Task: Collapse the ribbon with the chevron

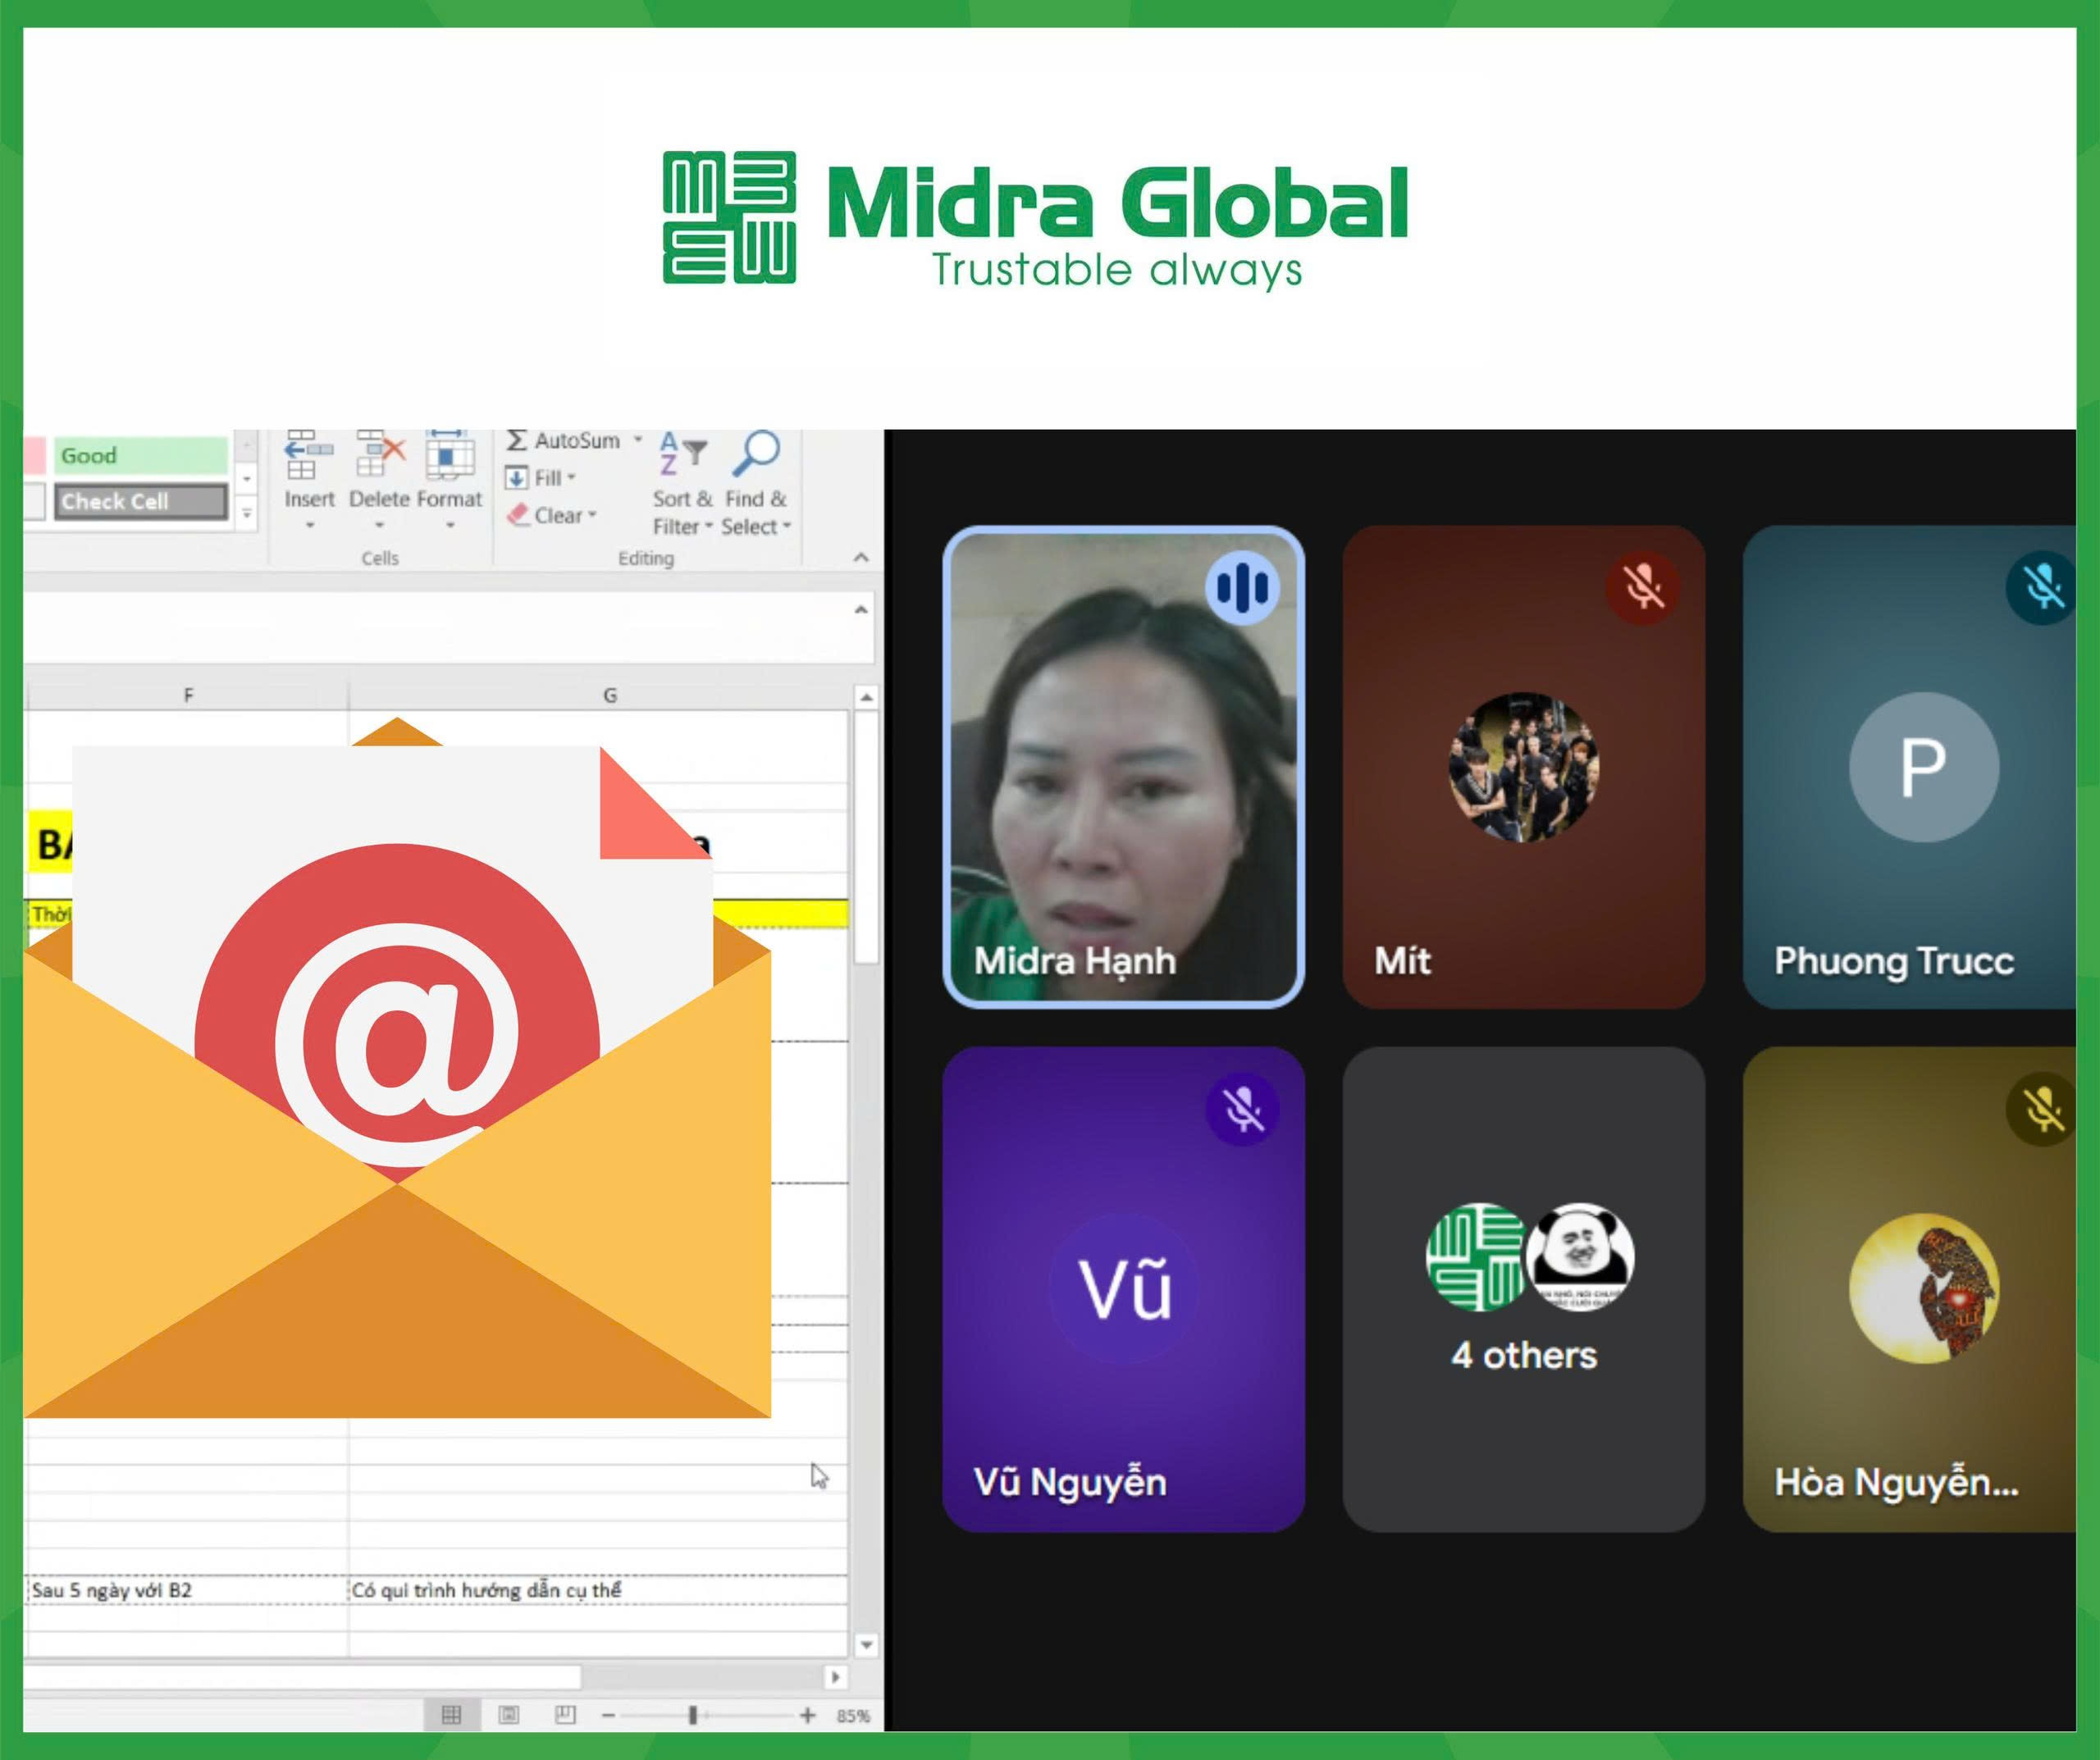Action: pos(861,557)
